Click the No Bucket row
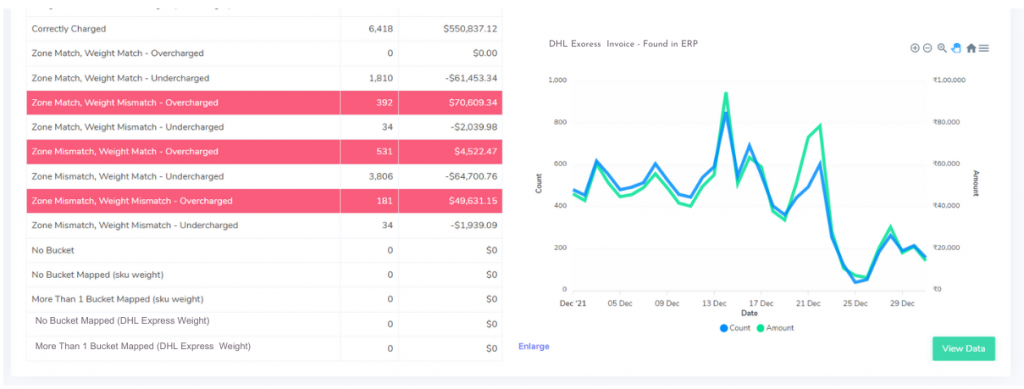This screenshot has width=1024, height=389. pyautogui.click(x=264, y=250)
